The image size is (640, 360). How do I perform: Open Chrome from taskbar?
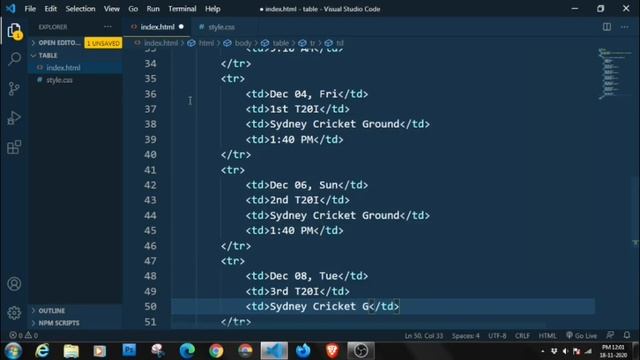click(216, 351)
